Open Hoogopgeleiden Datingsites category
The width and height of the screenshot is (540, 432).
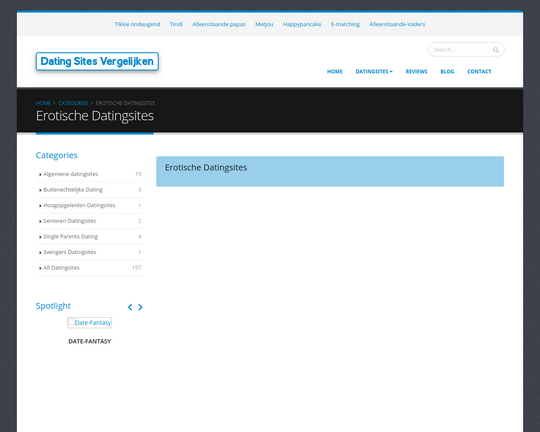(79, 205)
